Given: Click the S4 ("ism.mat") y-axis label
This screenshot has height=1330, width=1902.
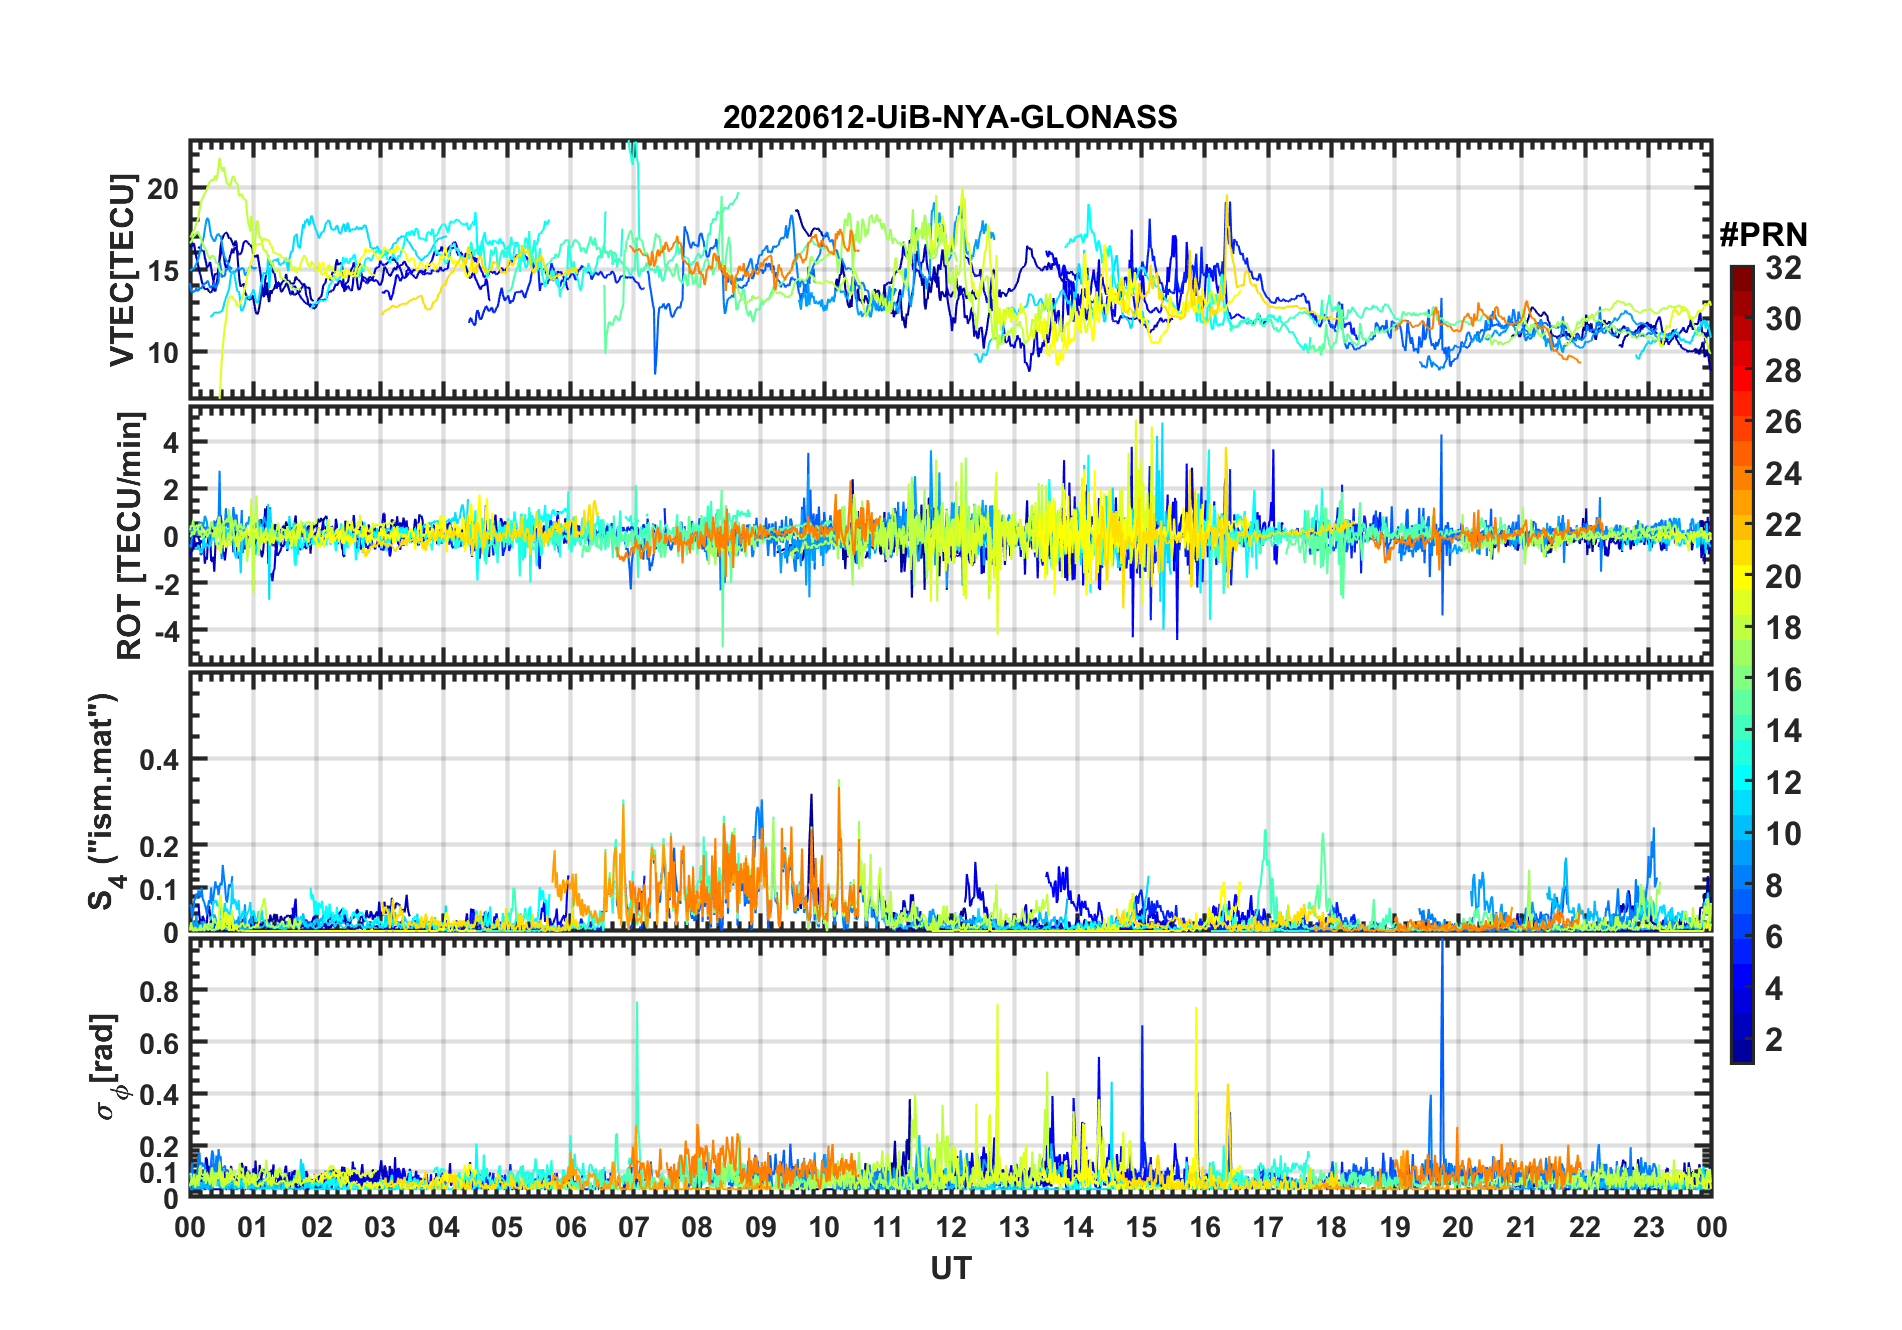Looking at the screenshot, I should click(105, 801).
